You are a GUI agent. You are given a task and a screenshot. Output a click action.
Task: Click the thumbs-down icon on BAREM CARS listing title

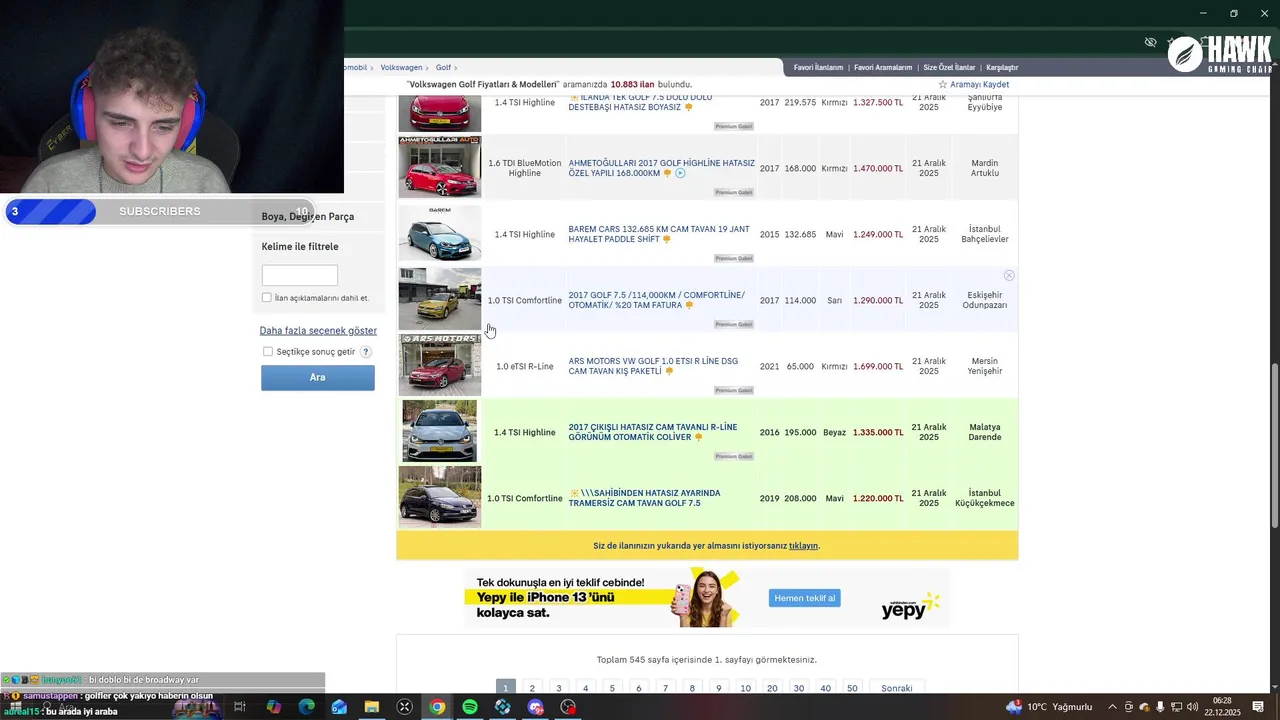point(667,239)
